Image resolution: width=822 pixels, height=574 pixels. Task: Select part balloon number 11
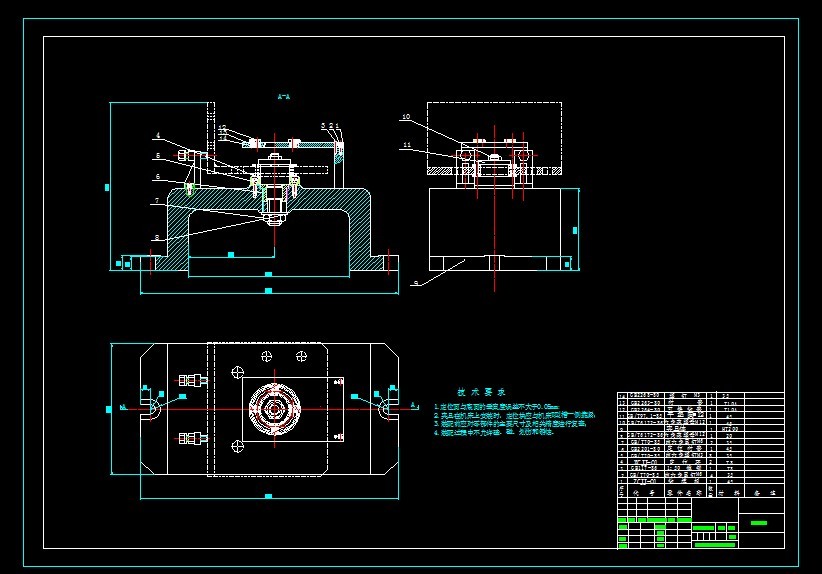pos(407,145)
